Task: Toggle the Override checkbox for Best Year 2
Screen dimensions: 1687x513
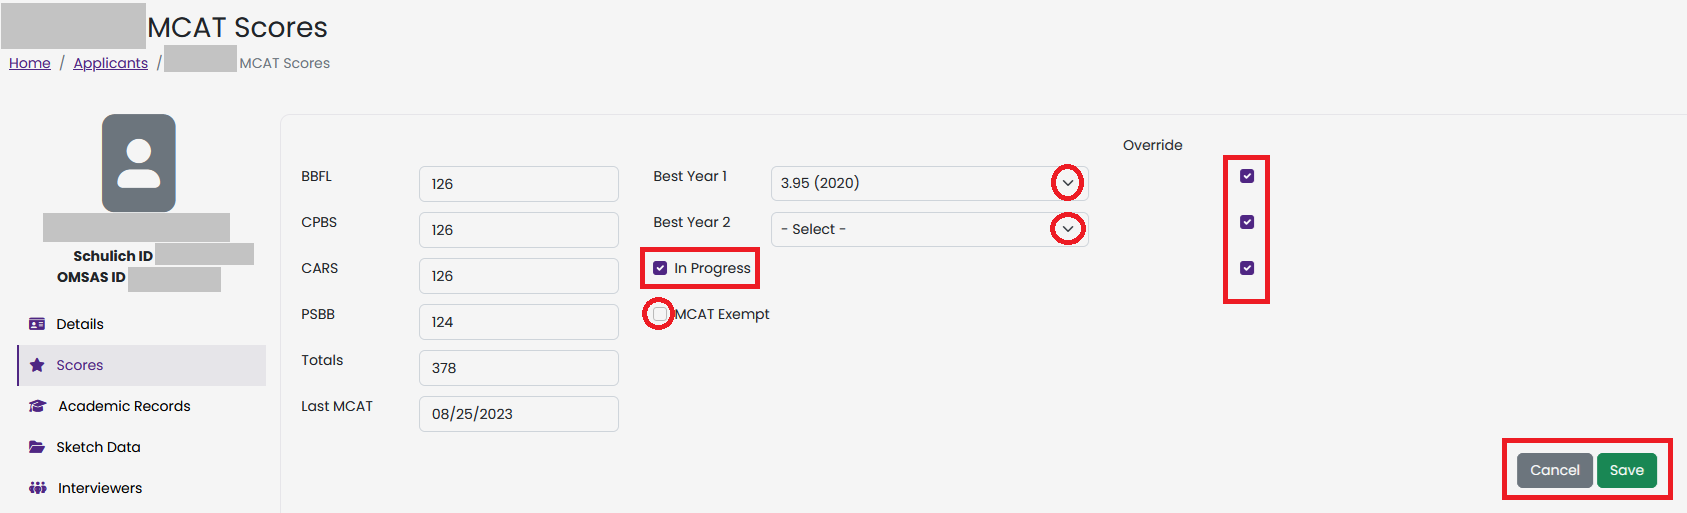Action: click(1247, 222)
